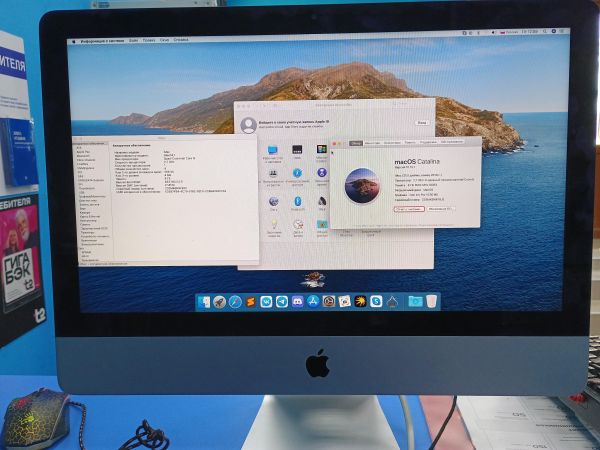Open Spotlight search in menu bar
Viewport: 600px width, 450px height.
(545, 32)
